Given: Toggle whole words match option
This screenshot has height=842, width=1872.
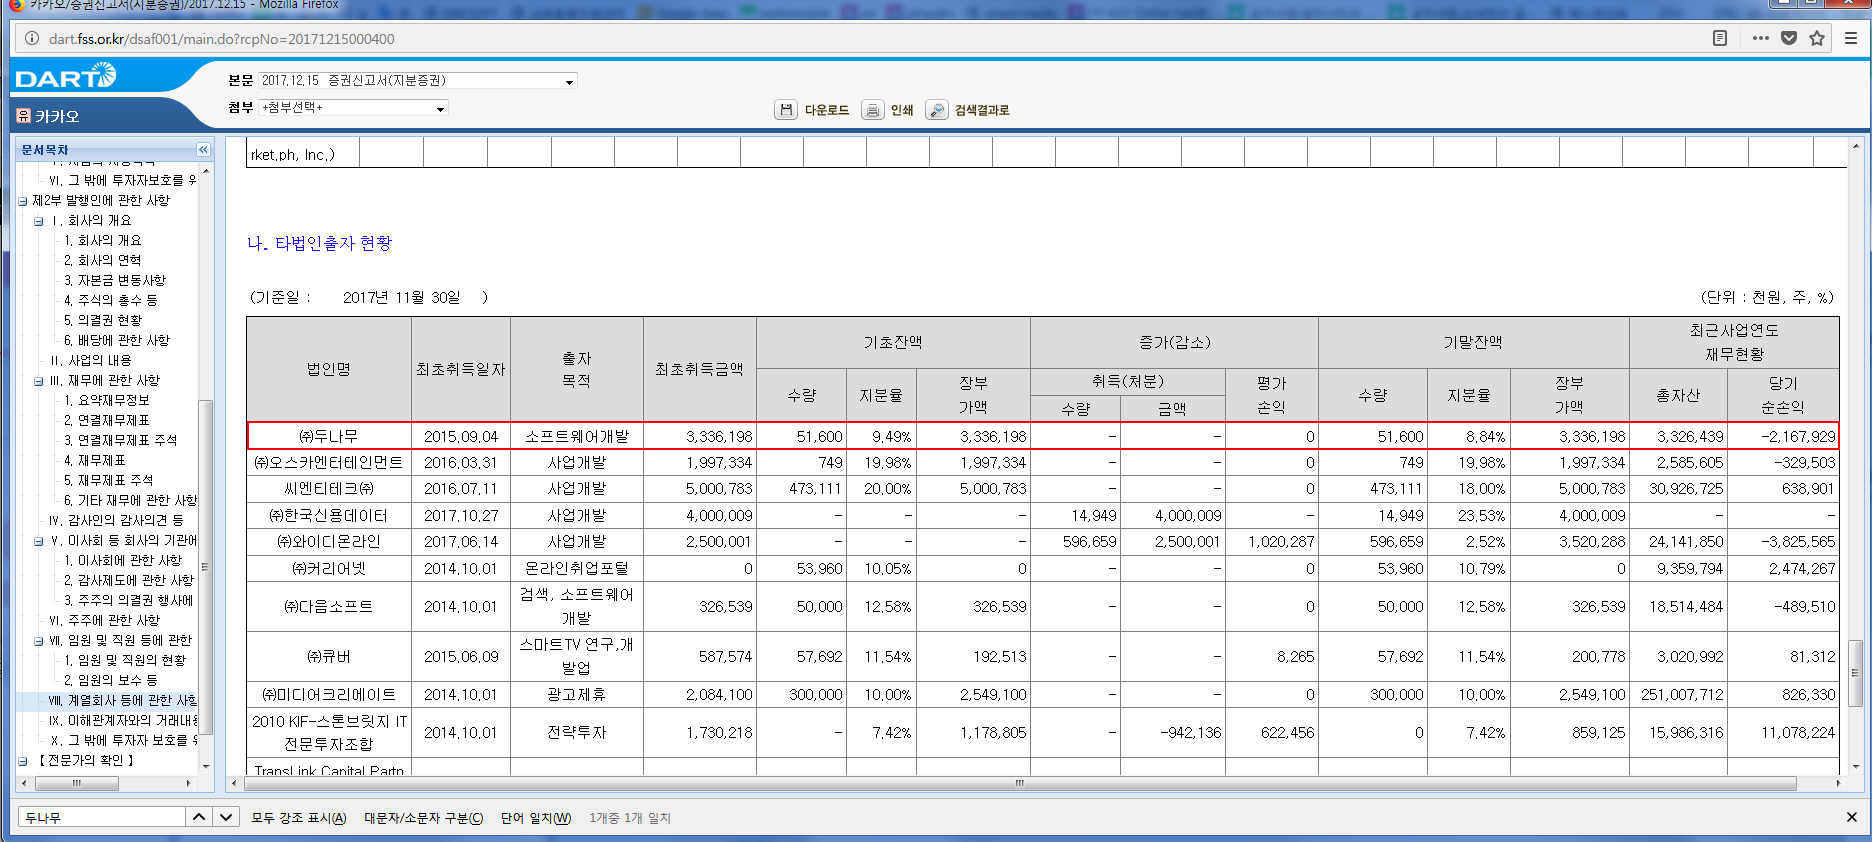Looking at the screenshot, I should point(535,818).
